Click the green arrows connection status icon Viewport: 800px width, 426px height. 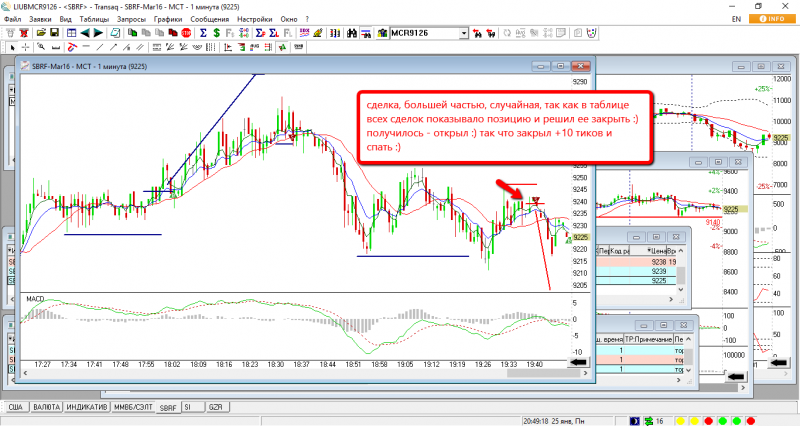pos(649,421)
